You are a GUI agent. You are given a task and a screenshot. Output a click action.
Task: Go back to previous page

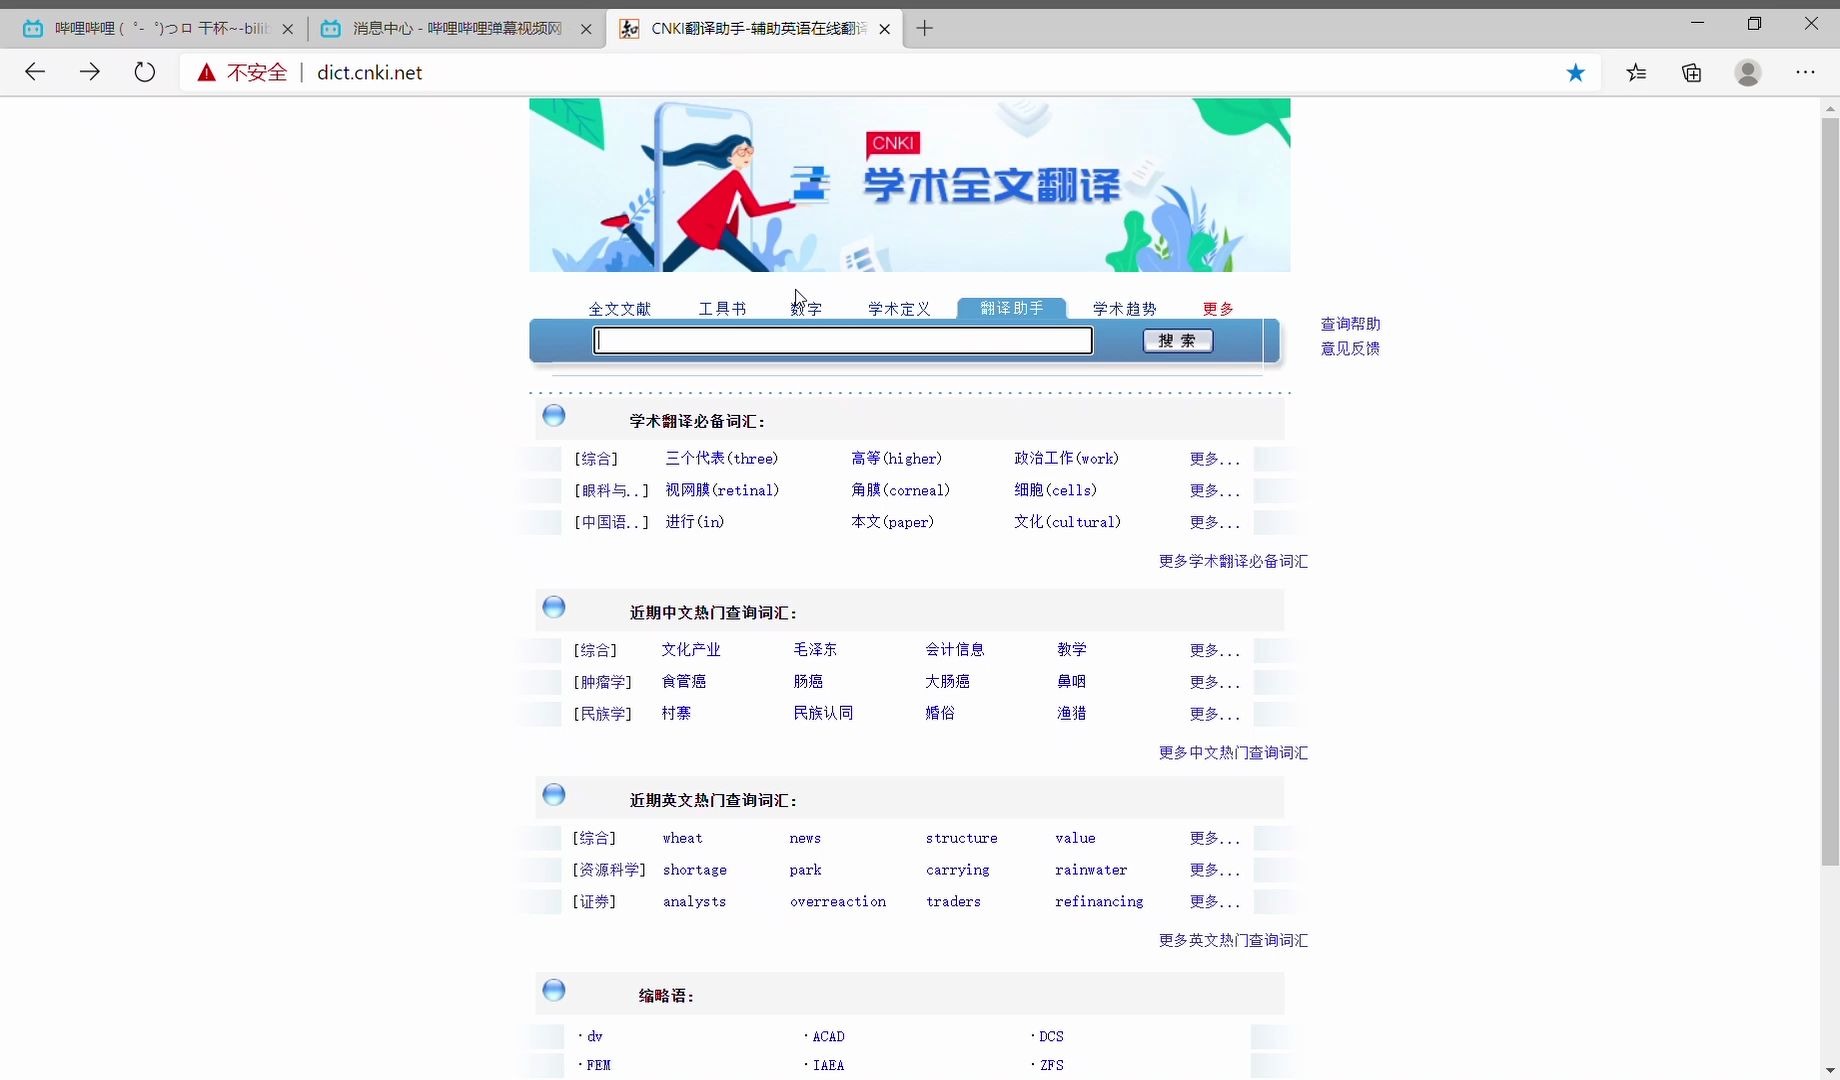(35, 72)
